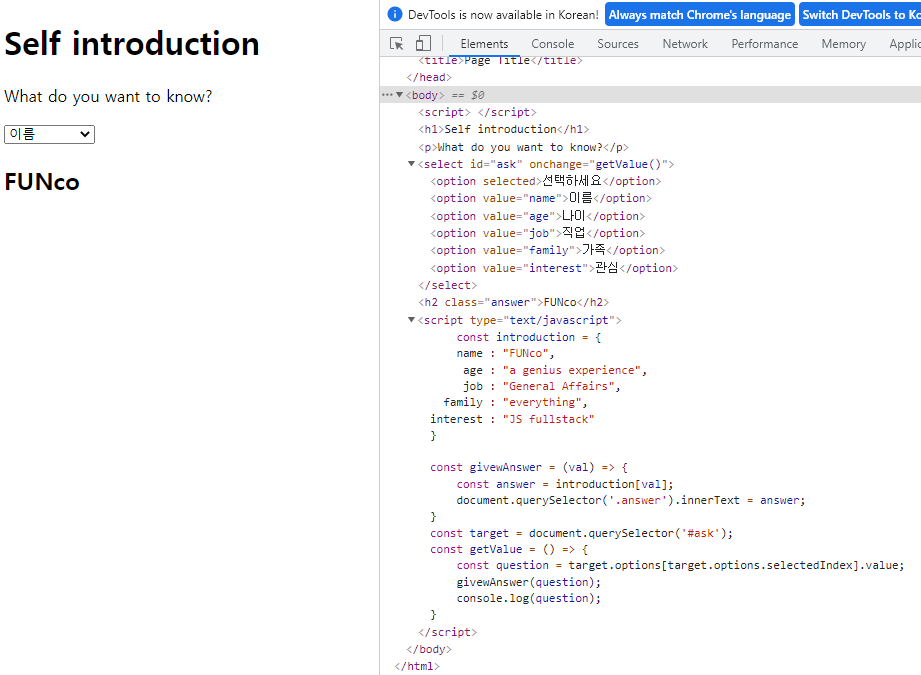921x675 pixels.
Task: Select the h2 class="answer" node
Action: click(x=513, y=302)
